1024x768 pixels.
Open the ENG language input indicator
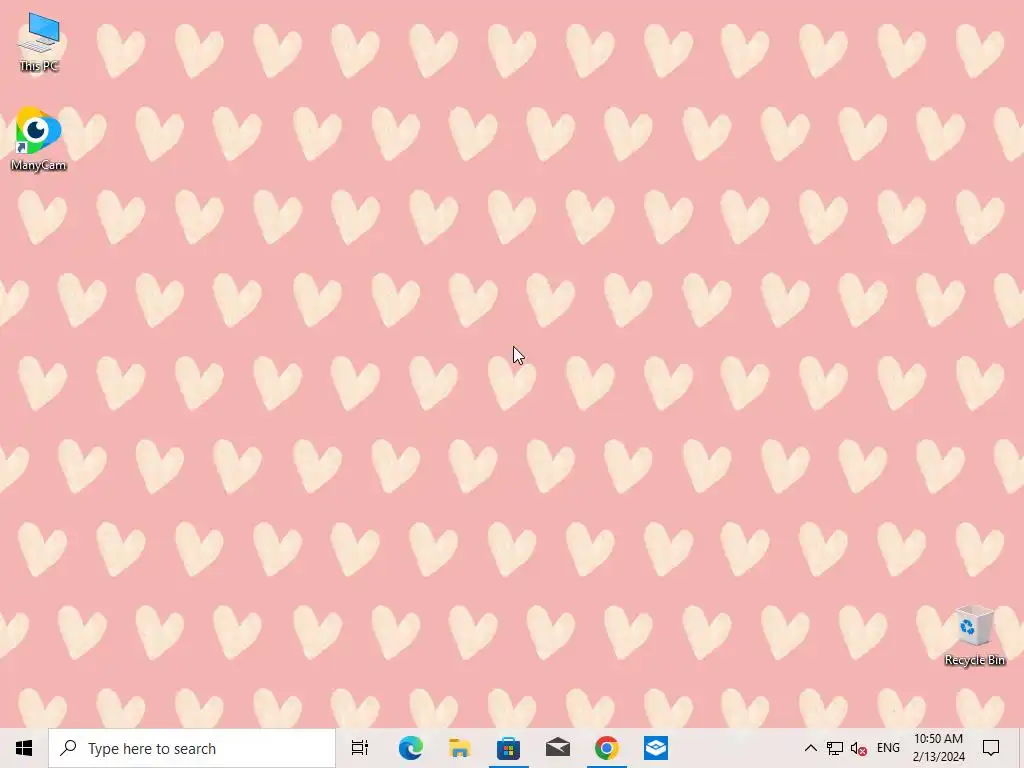(x=888, y=748)
